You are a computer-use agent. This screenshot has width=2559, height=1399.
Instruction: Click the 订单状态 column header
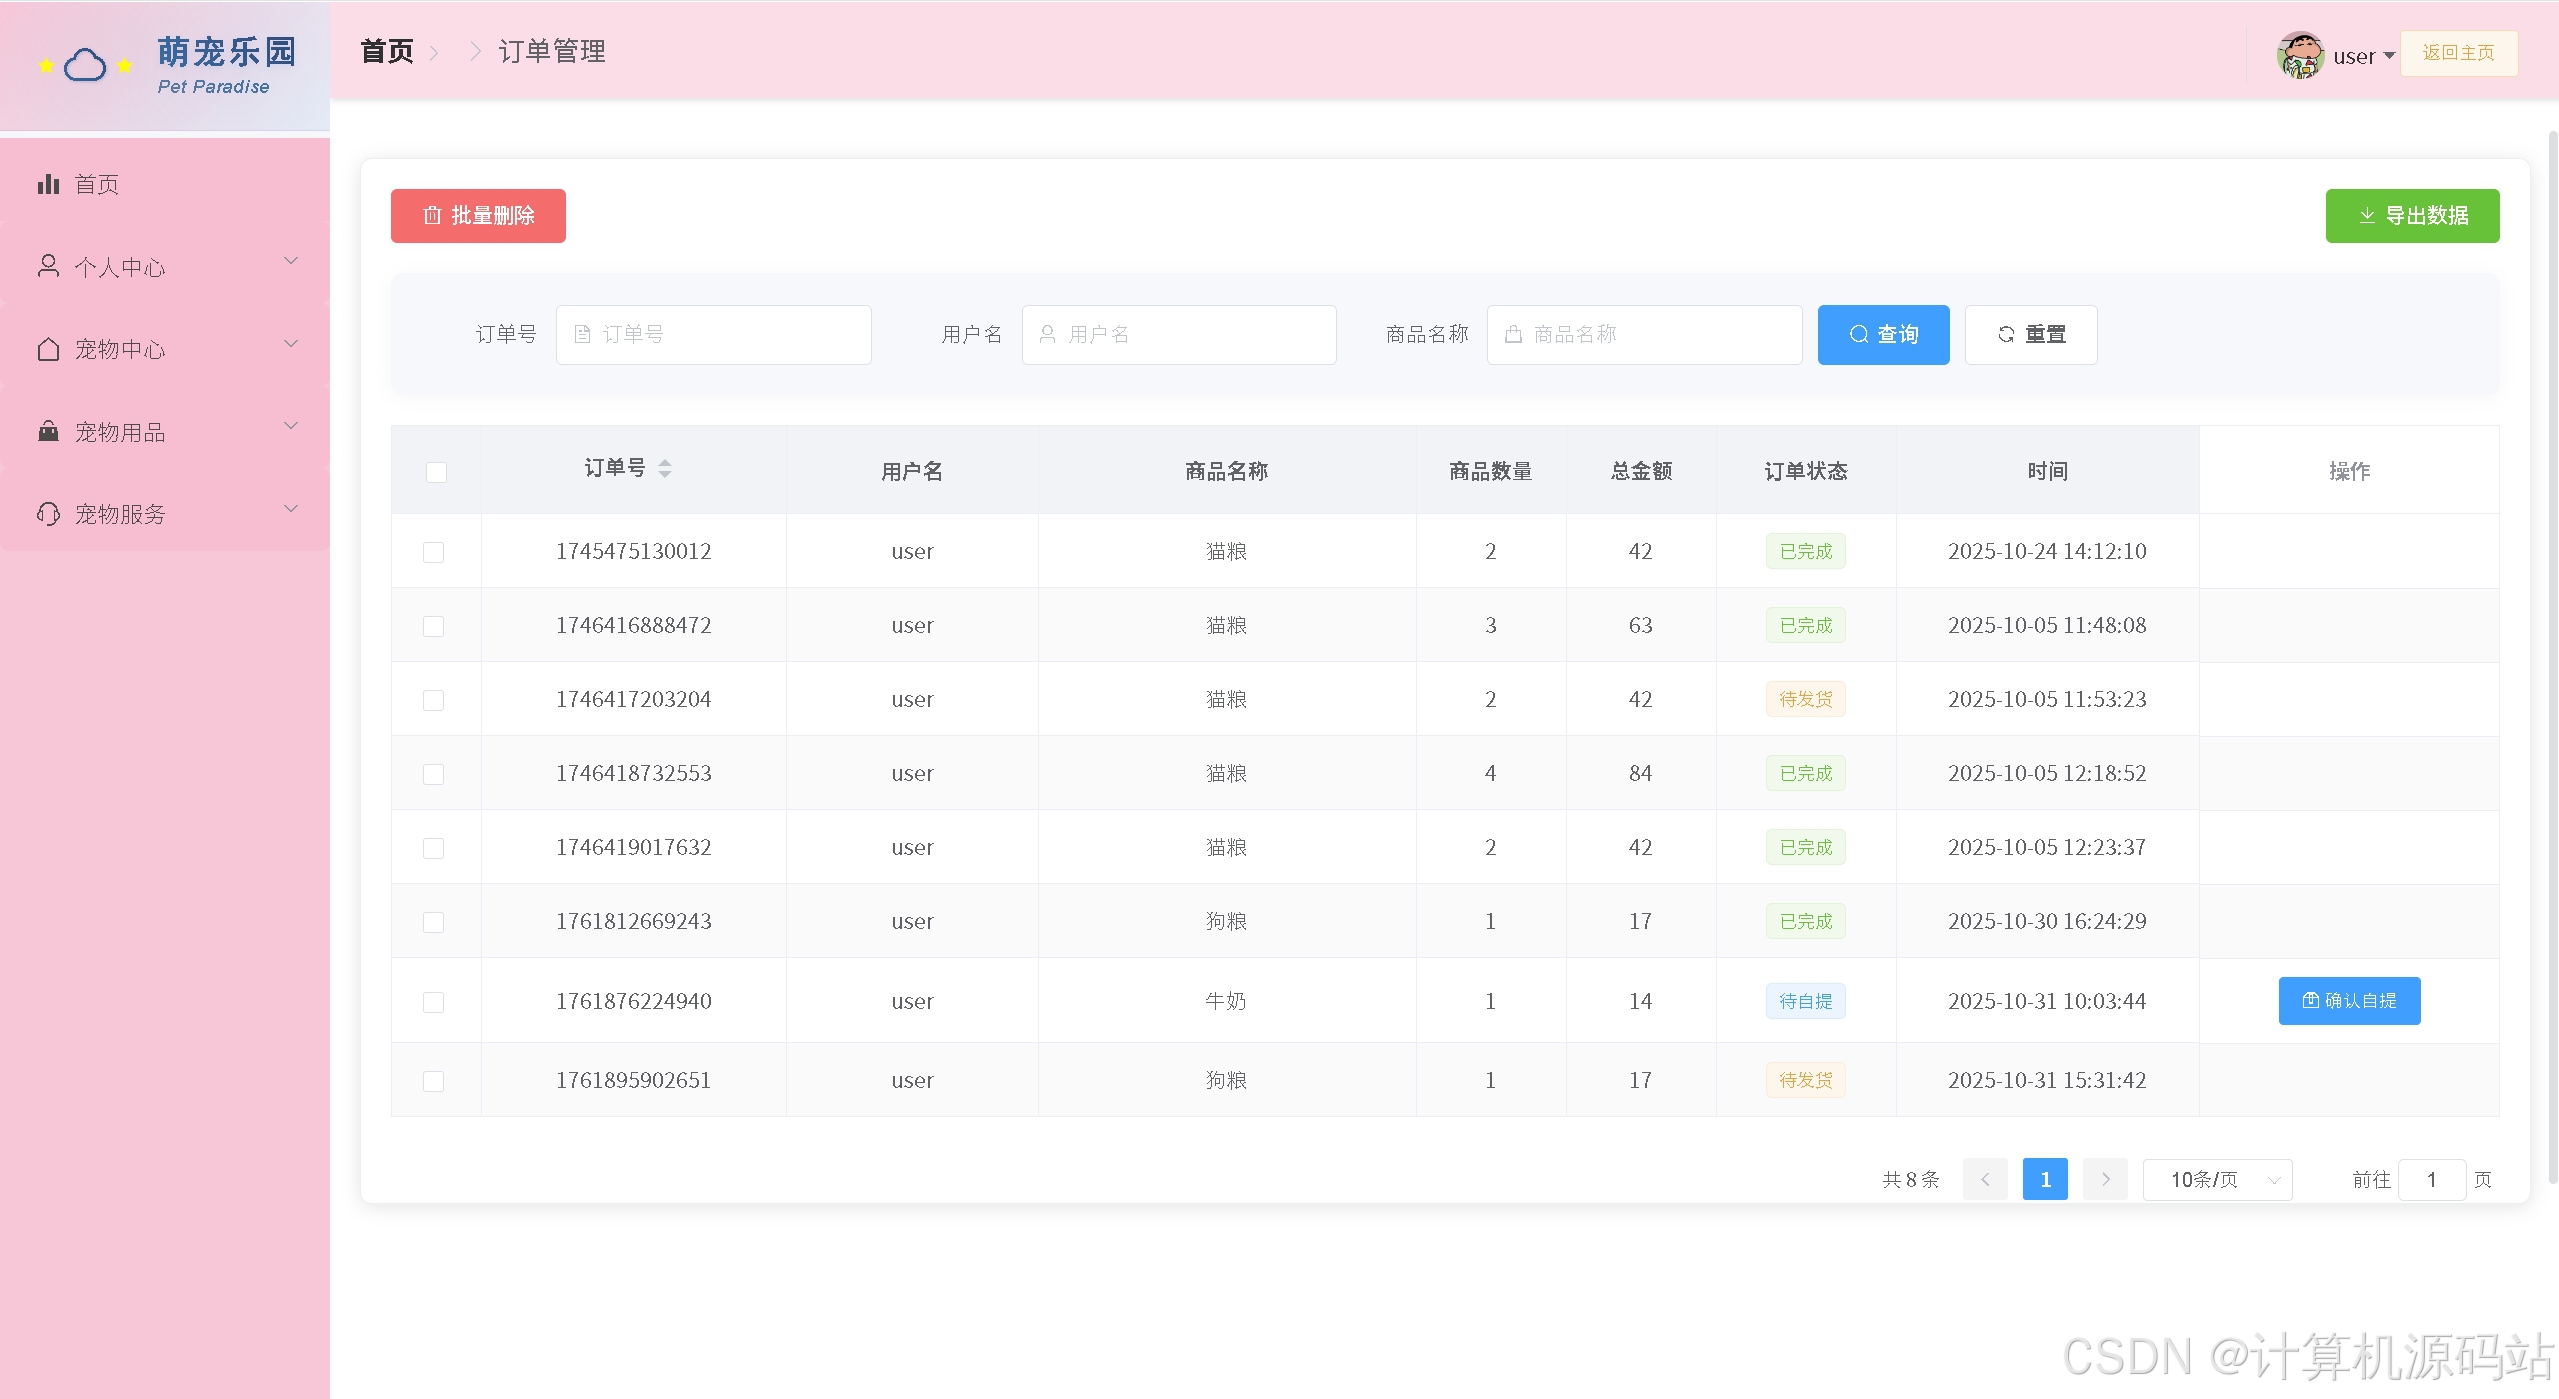click(1806, 471)
